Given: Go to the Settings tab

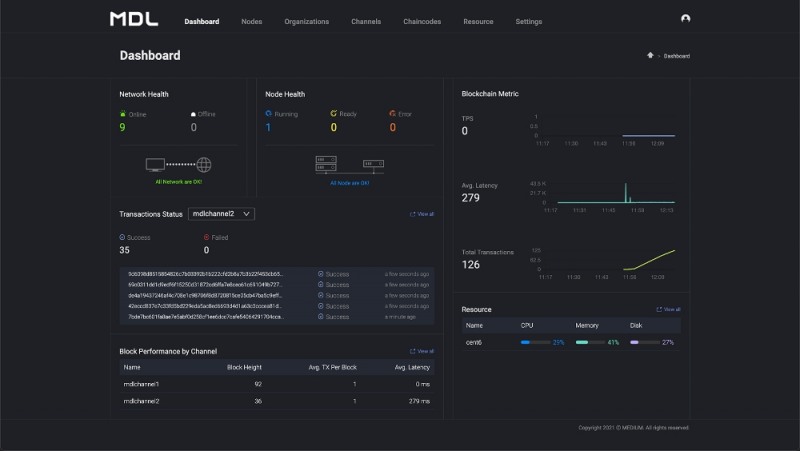Looking at the screenshot, I should (x=529, y=21).
